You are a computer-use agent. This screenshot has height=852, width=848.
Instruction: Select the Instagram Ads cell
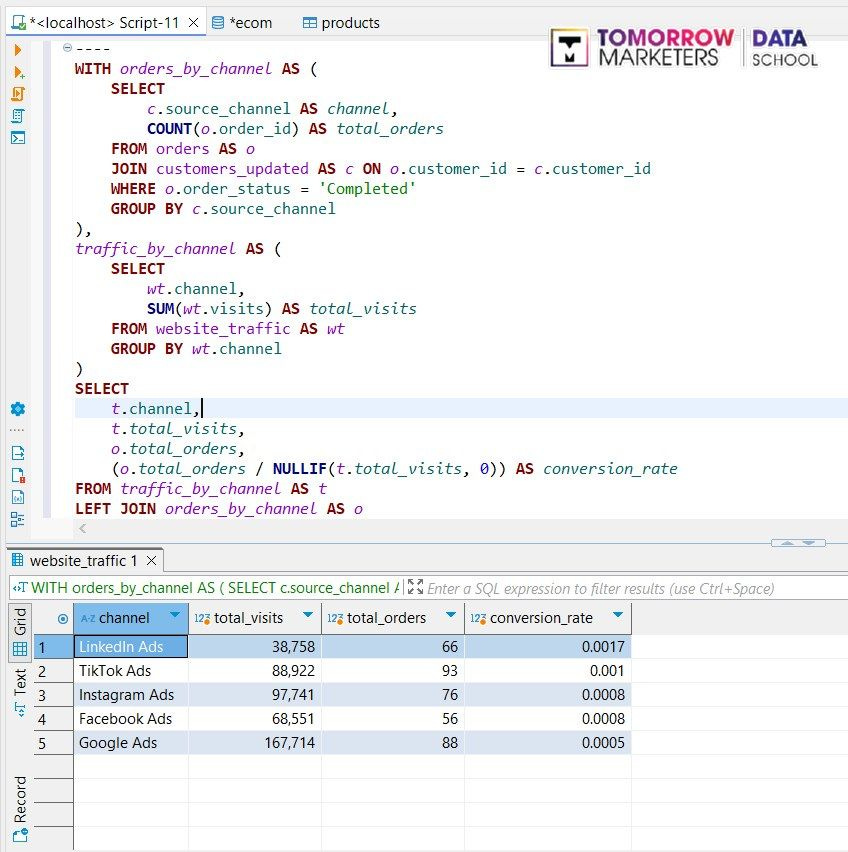(131, 695)
